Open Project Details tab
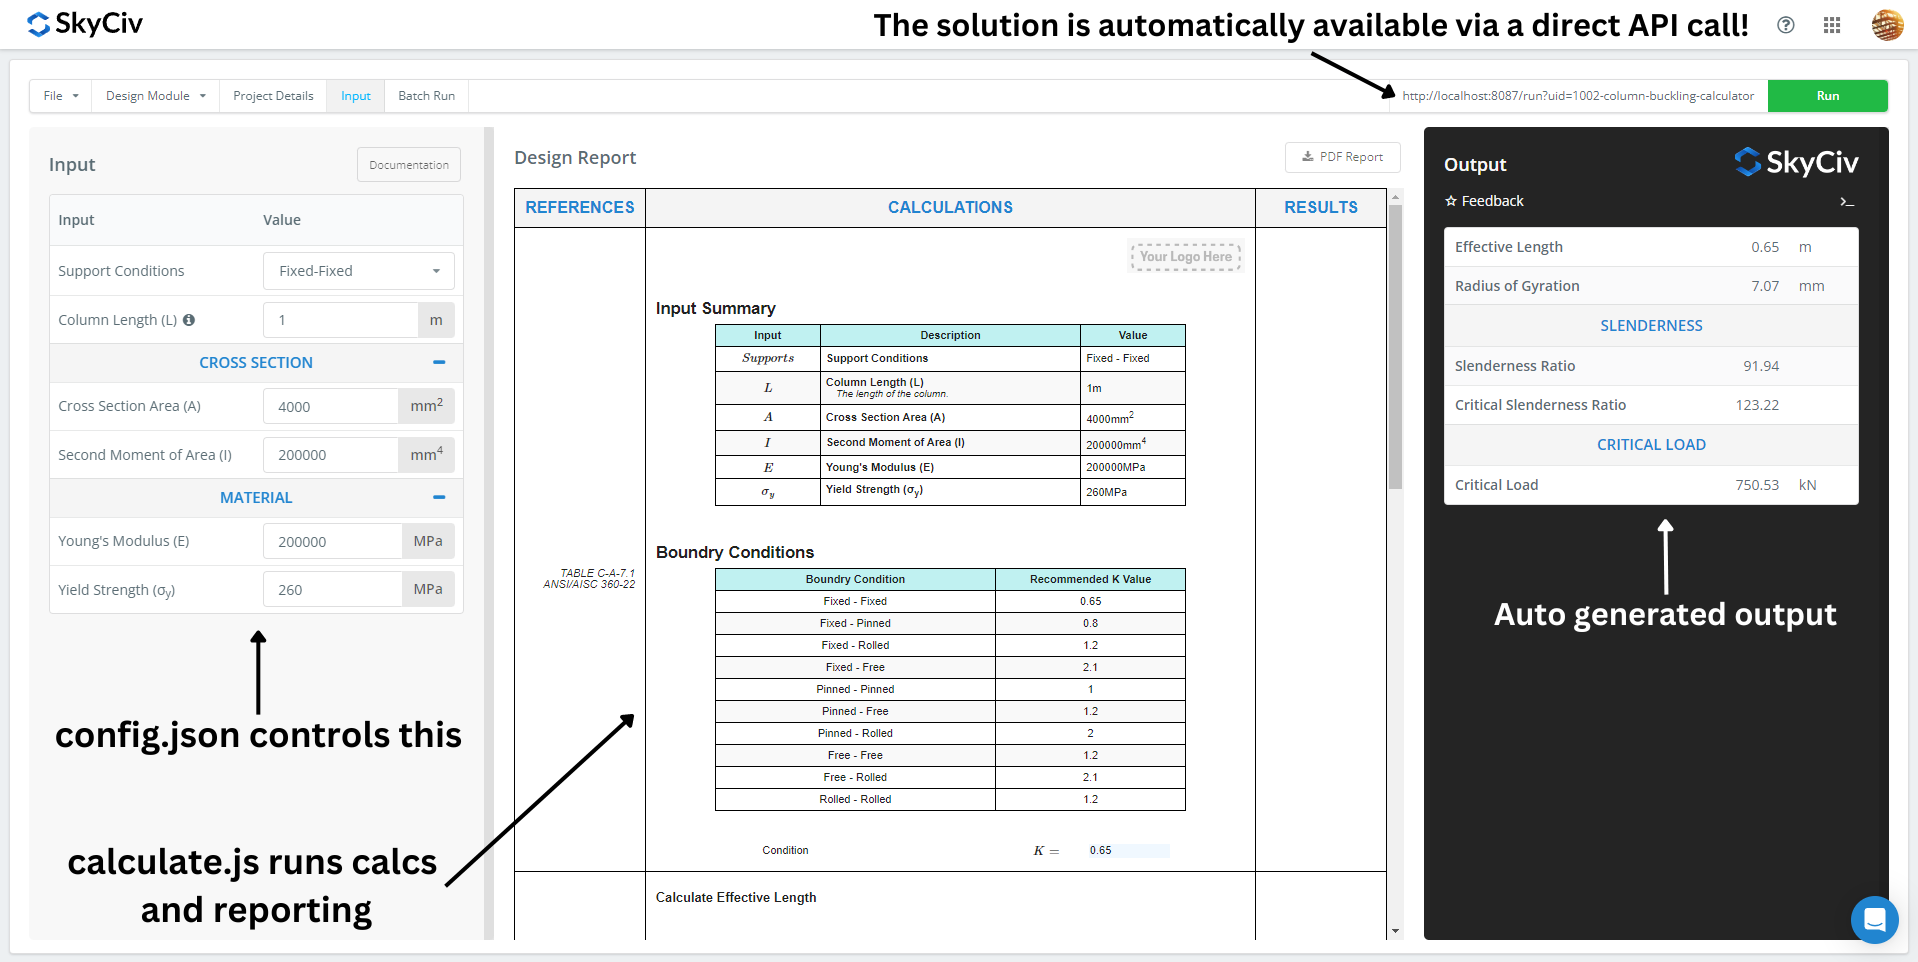Viewport: 1918px width, 962px height. tap(273, 96)
